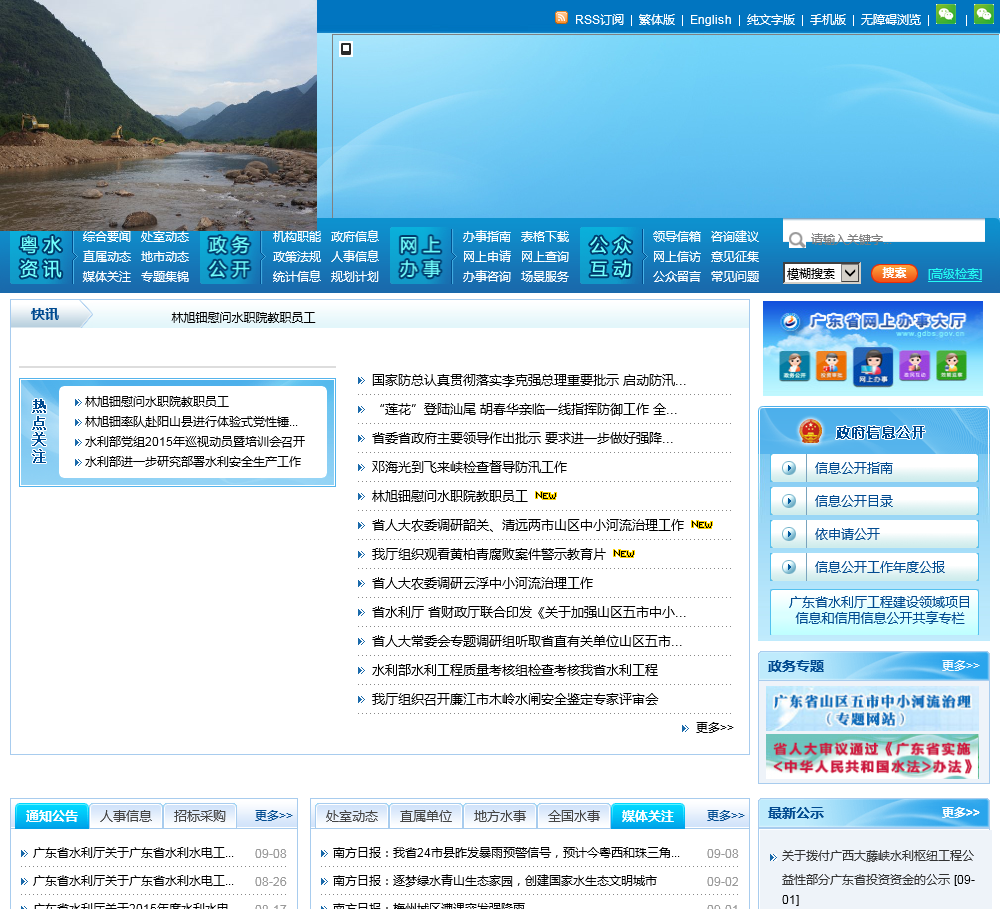Open the orange 投资审批 service hall icon
The height and width of the screenshot is (909, 1000).
click(x=831, y=366)
